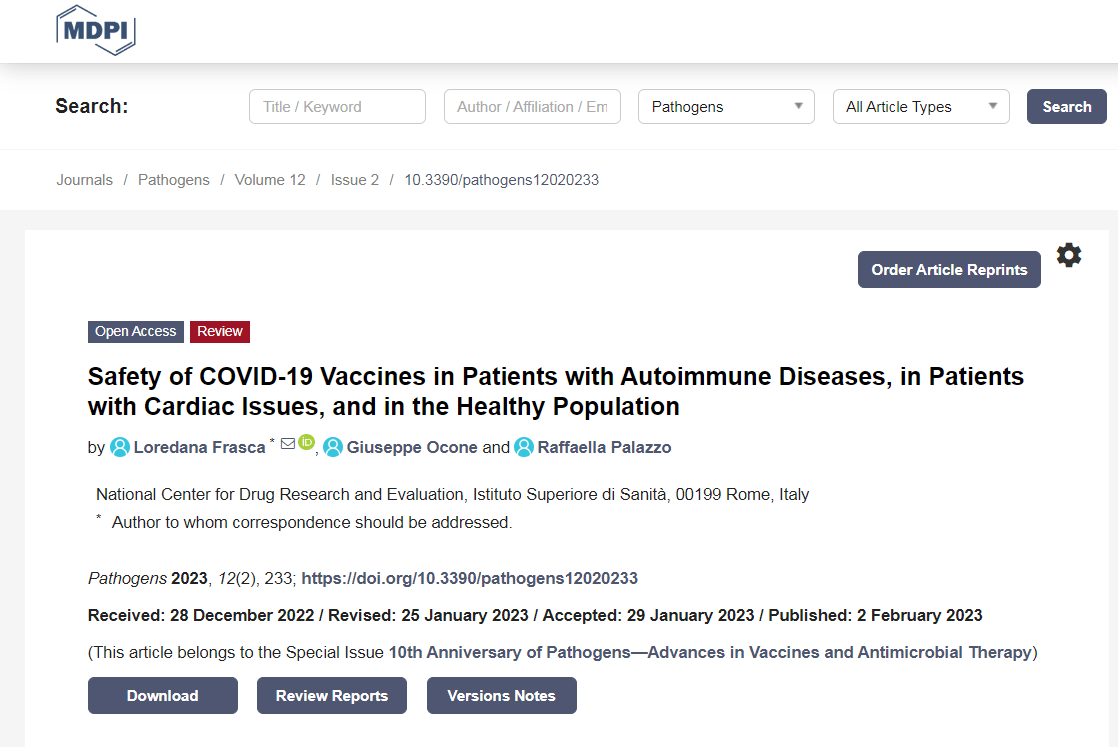Type in the Title / Keyword field
Image resolution: width=1118 pixels, height=747 pixels.
[337, 107]
